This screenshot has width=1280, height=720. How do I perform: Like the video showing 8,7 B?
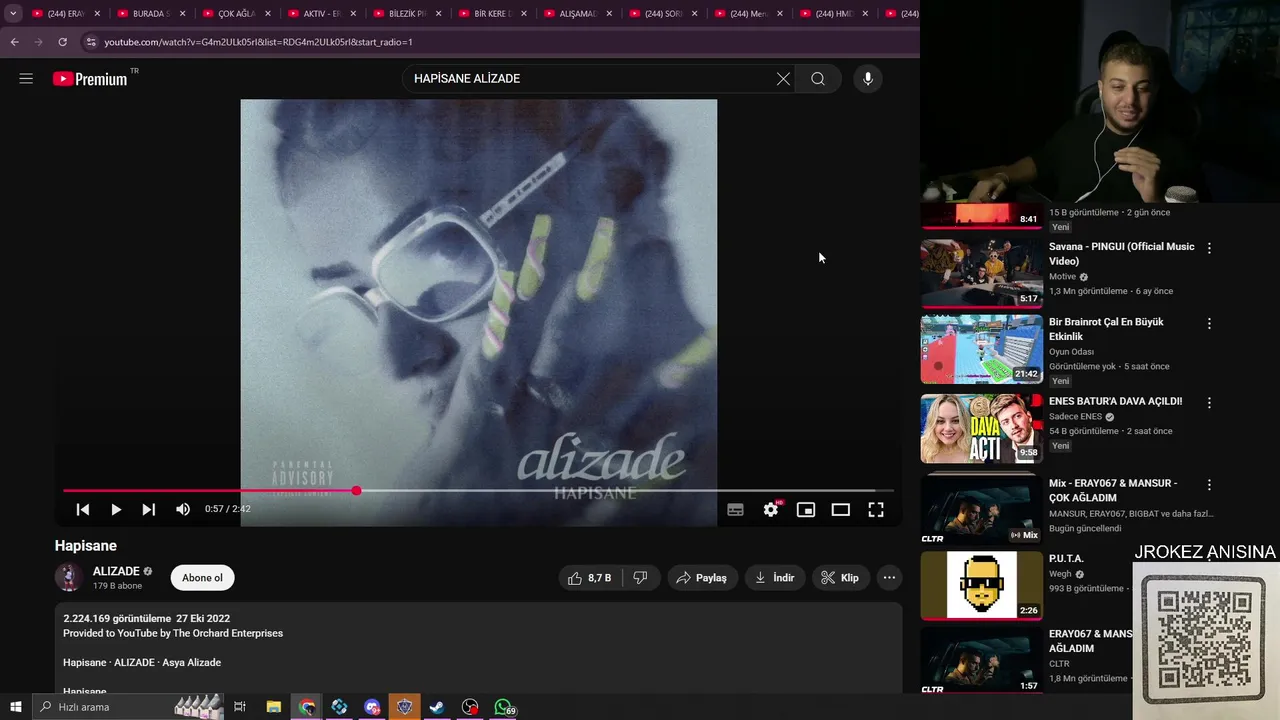(590, 578)
